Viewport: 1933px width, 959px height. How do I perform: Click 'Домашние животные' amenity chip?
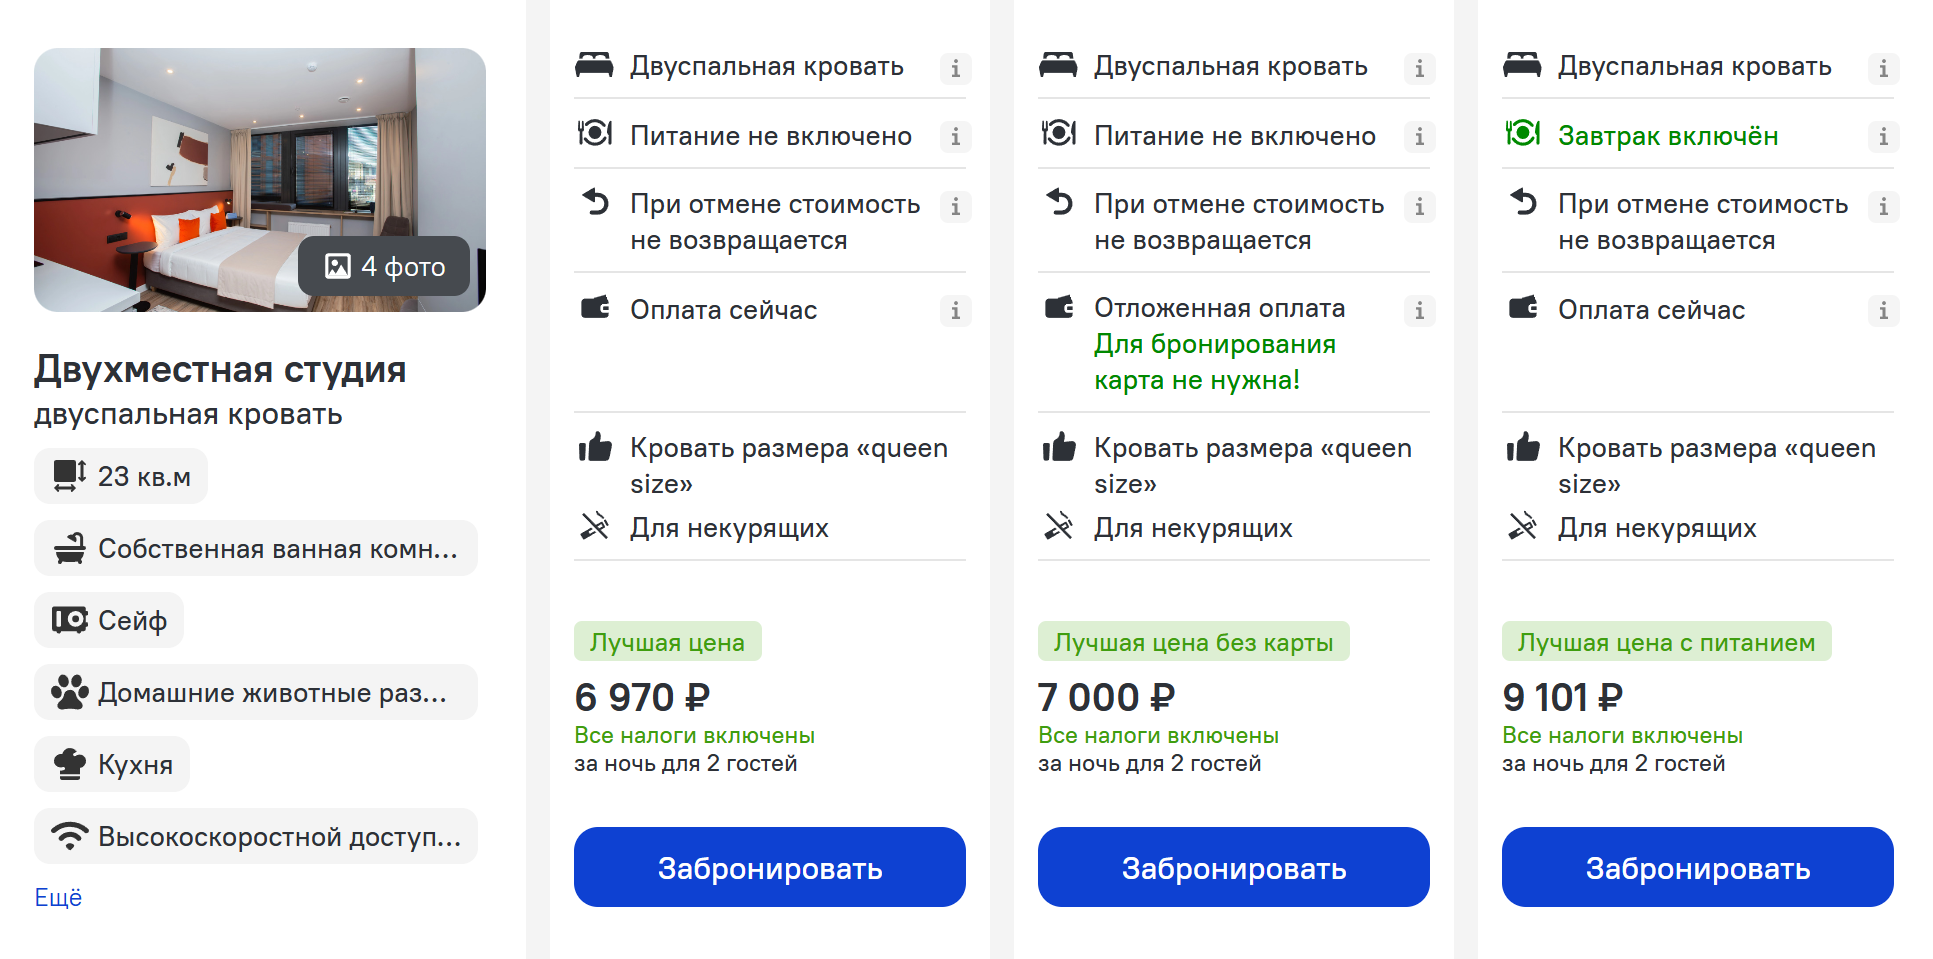click(x=255, y=693)
